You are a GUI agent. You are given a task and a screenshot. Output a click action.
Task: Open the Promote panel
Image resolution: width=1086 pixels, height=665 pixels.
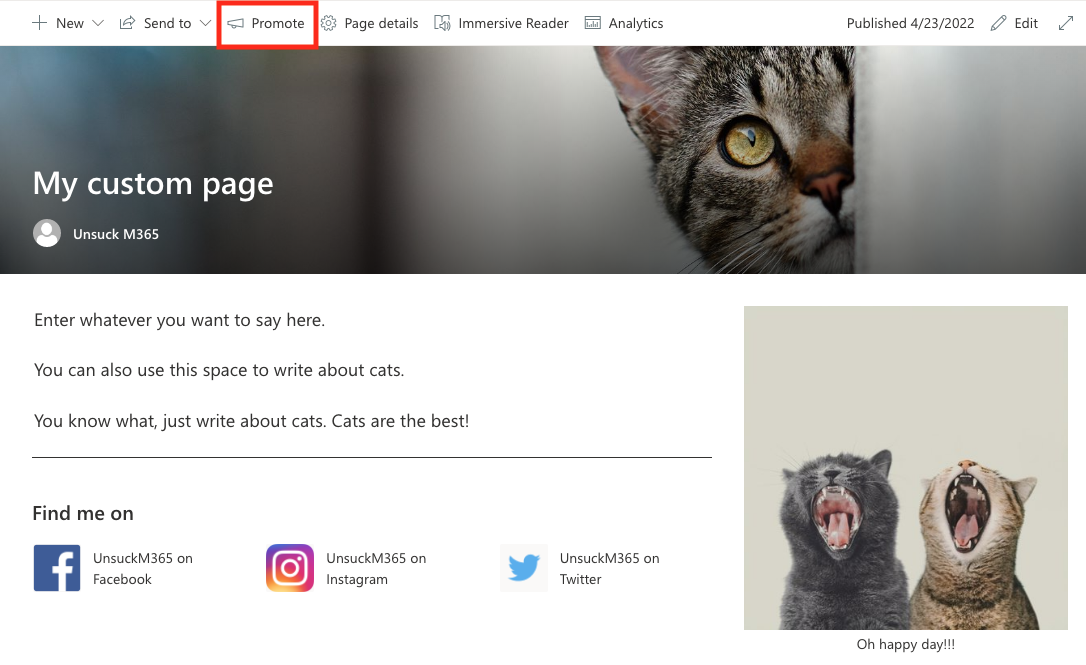click(266, 22)
